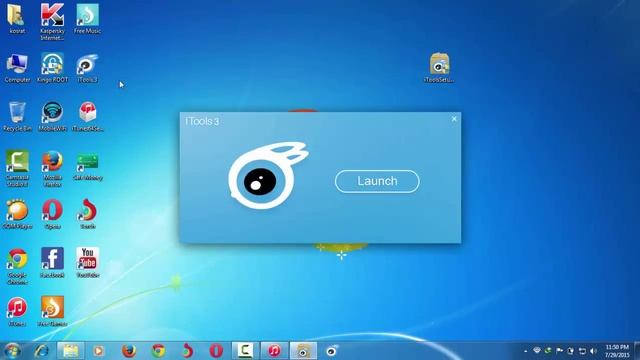Open Chrome from the taskbar
The width and height of the screenshot is (640, 360).
point(158,351)
